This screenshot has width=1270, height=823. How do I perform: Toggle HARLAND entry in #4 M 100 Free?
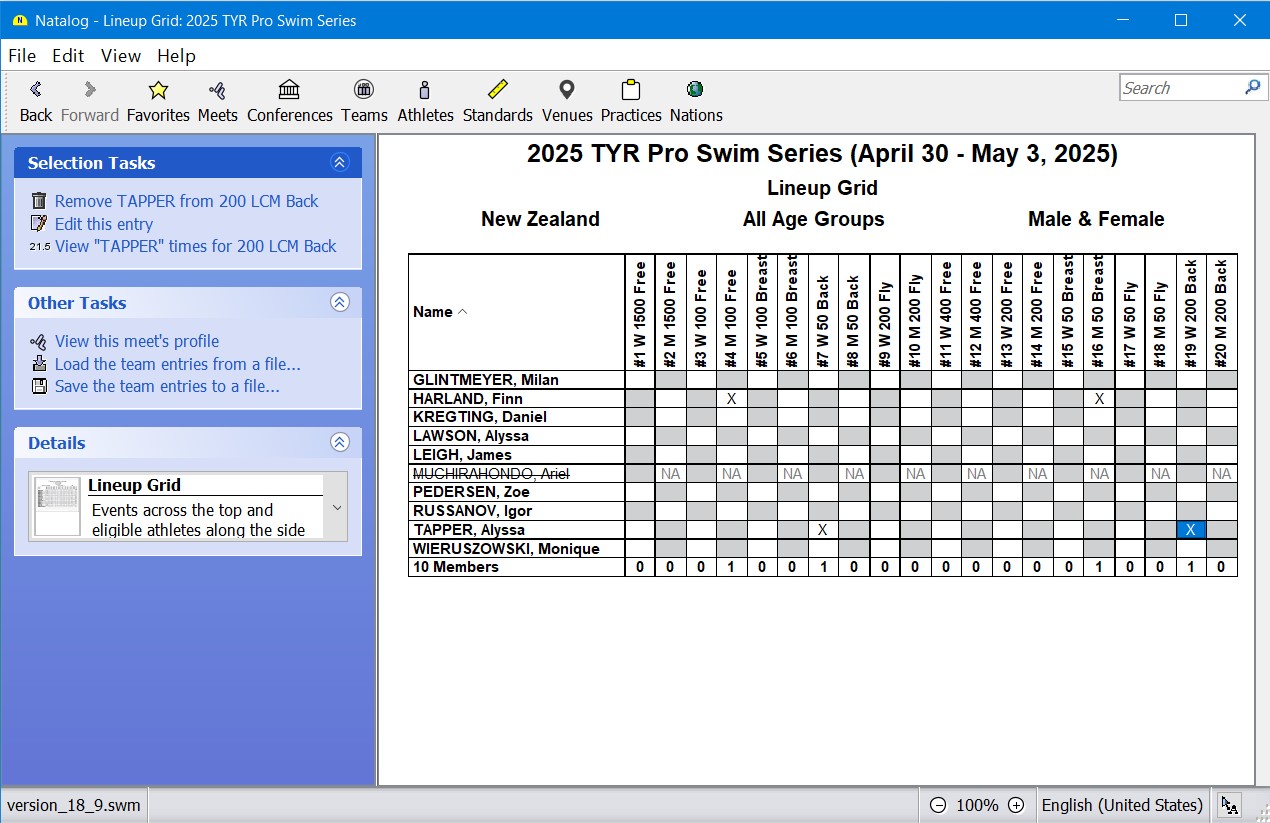pyautogui.click(x=731, y=399)
